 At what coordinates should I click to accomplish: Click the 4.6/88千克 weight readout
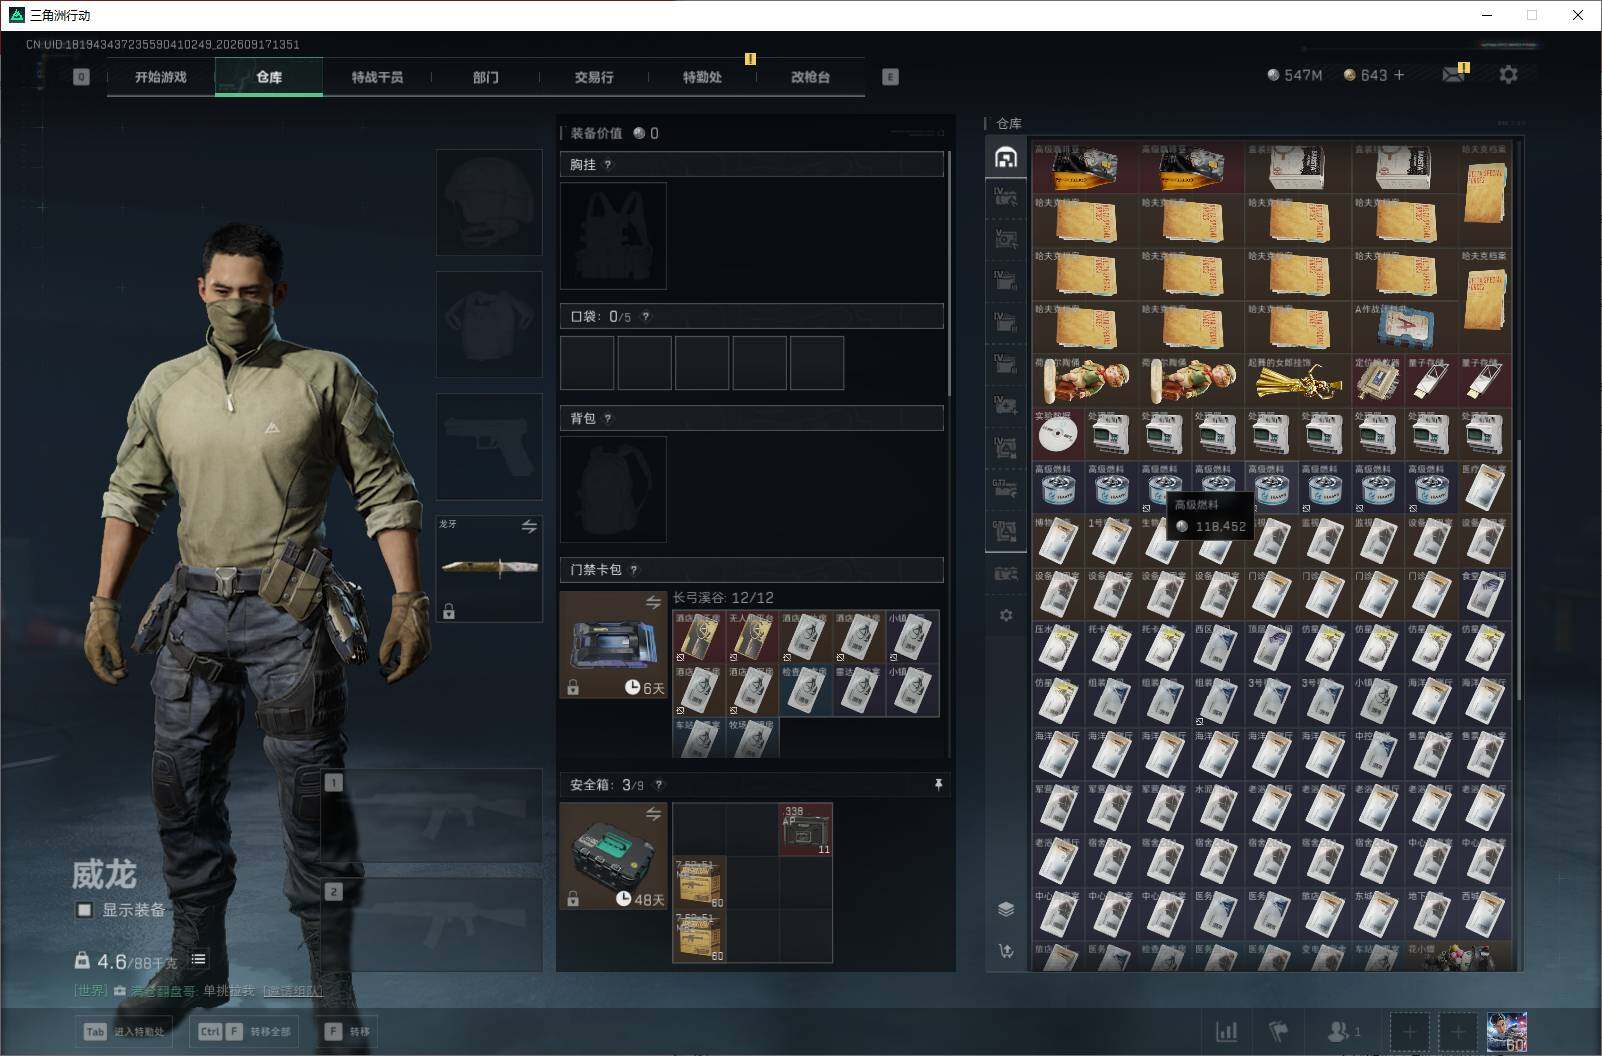tap(127, 961)
